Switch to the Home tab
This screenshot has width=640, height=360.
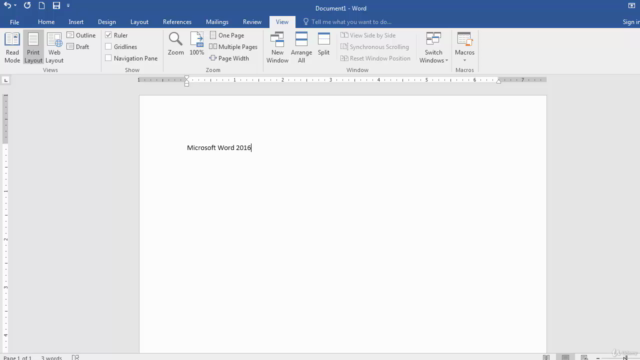[46, 22]
